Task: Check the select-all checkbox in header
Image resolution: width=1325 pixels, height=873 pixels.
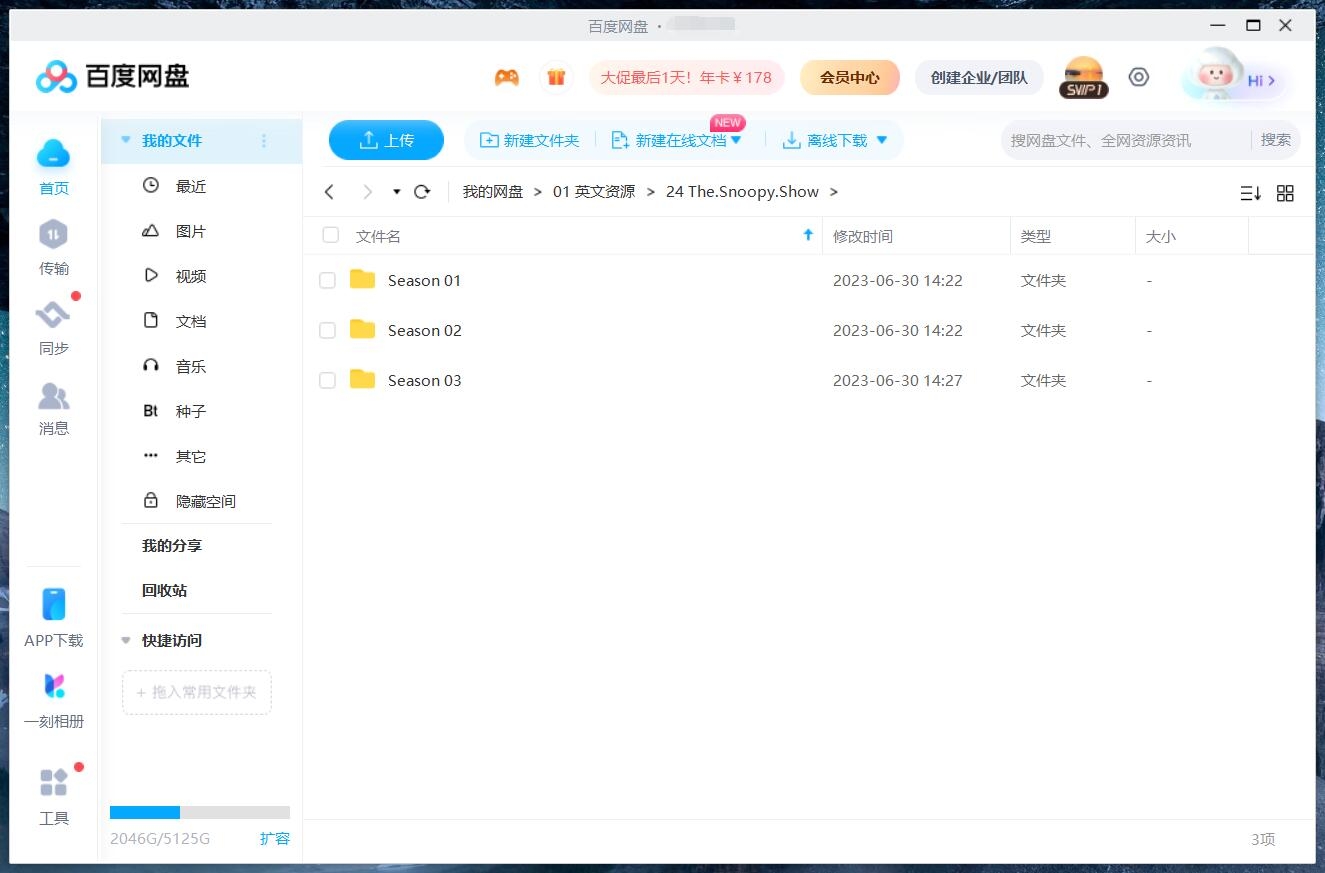Action: tap(330, 235)
